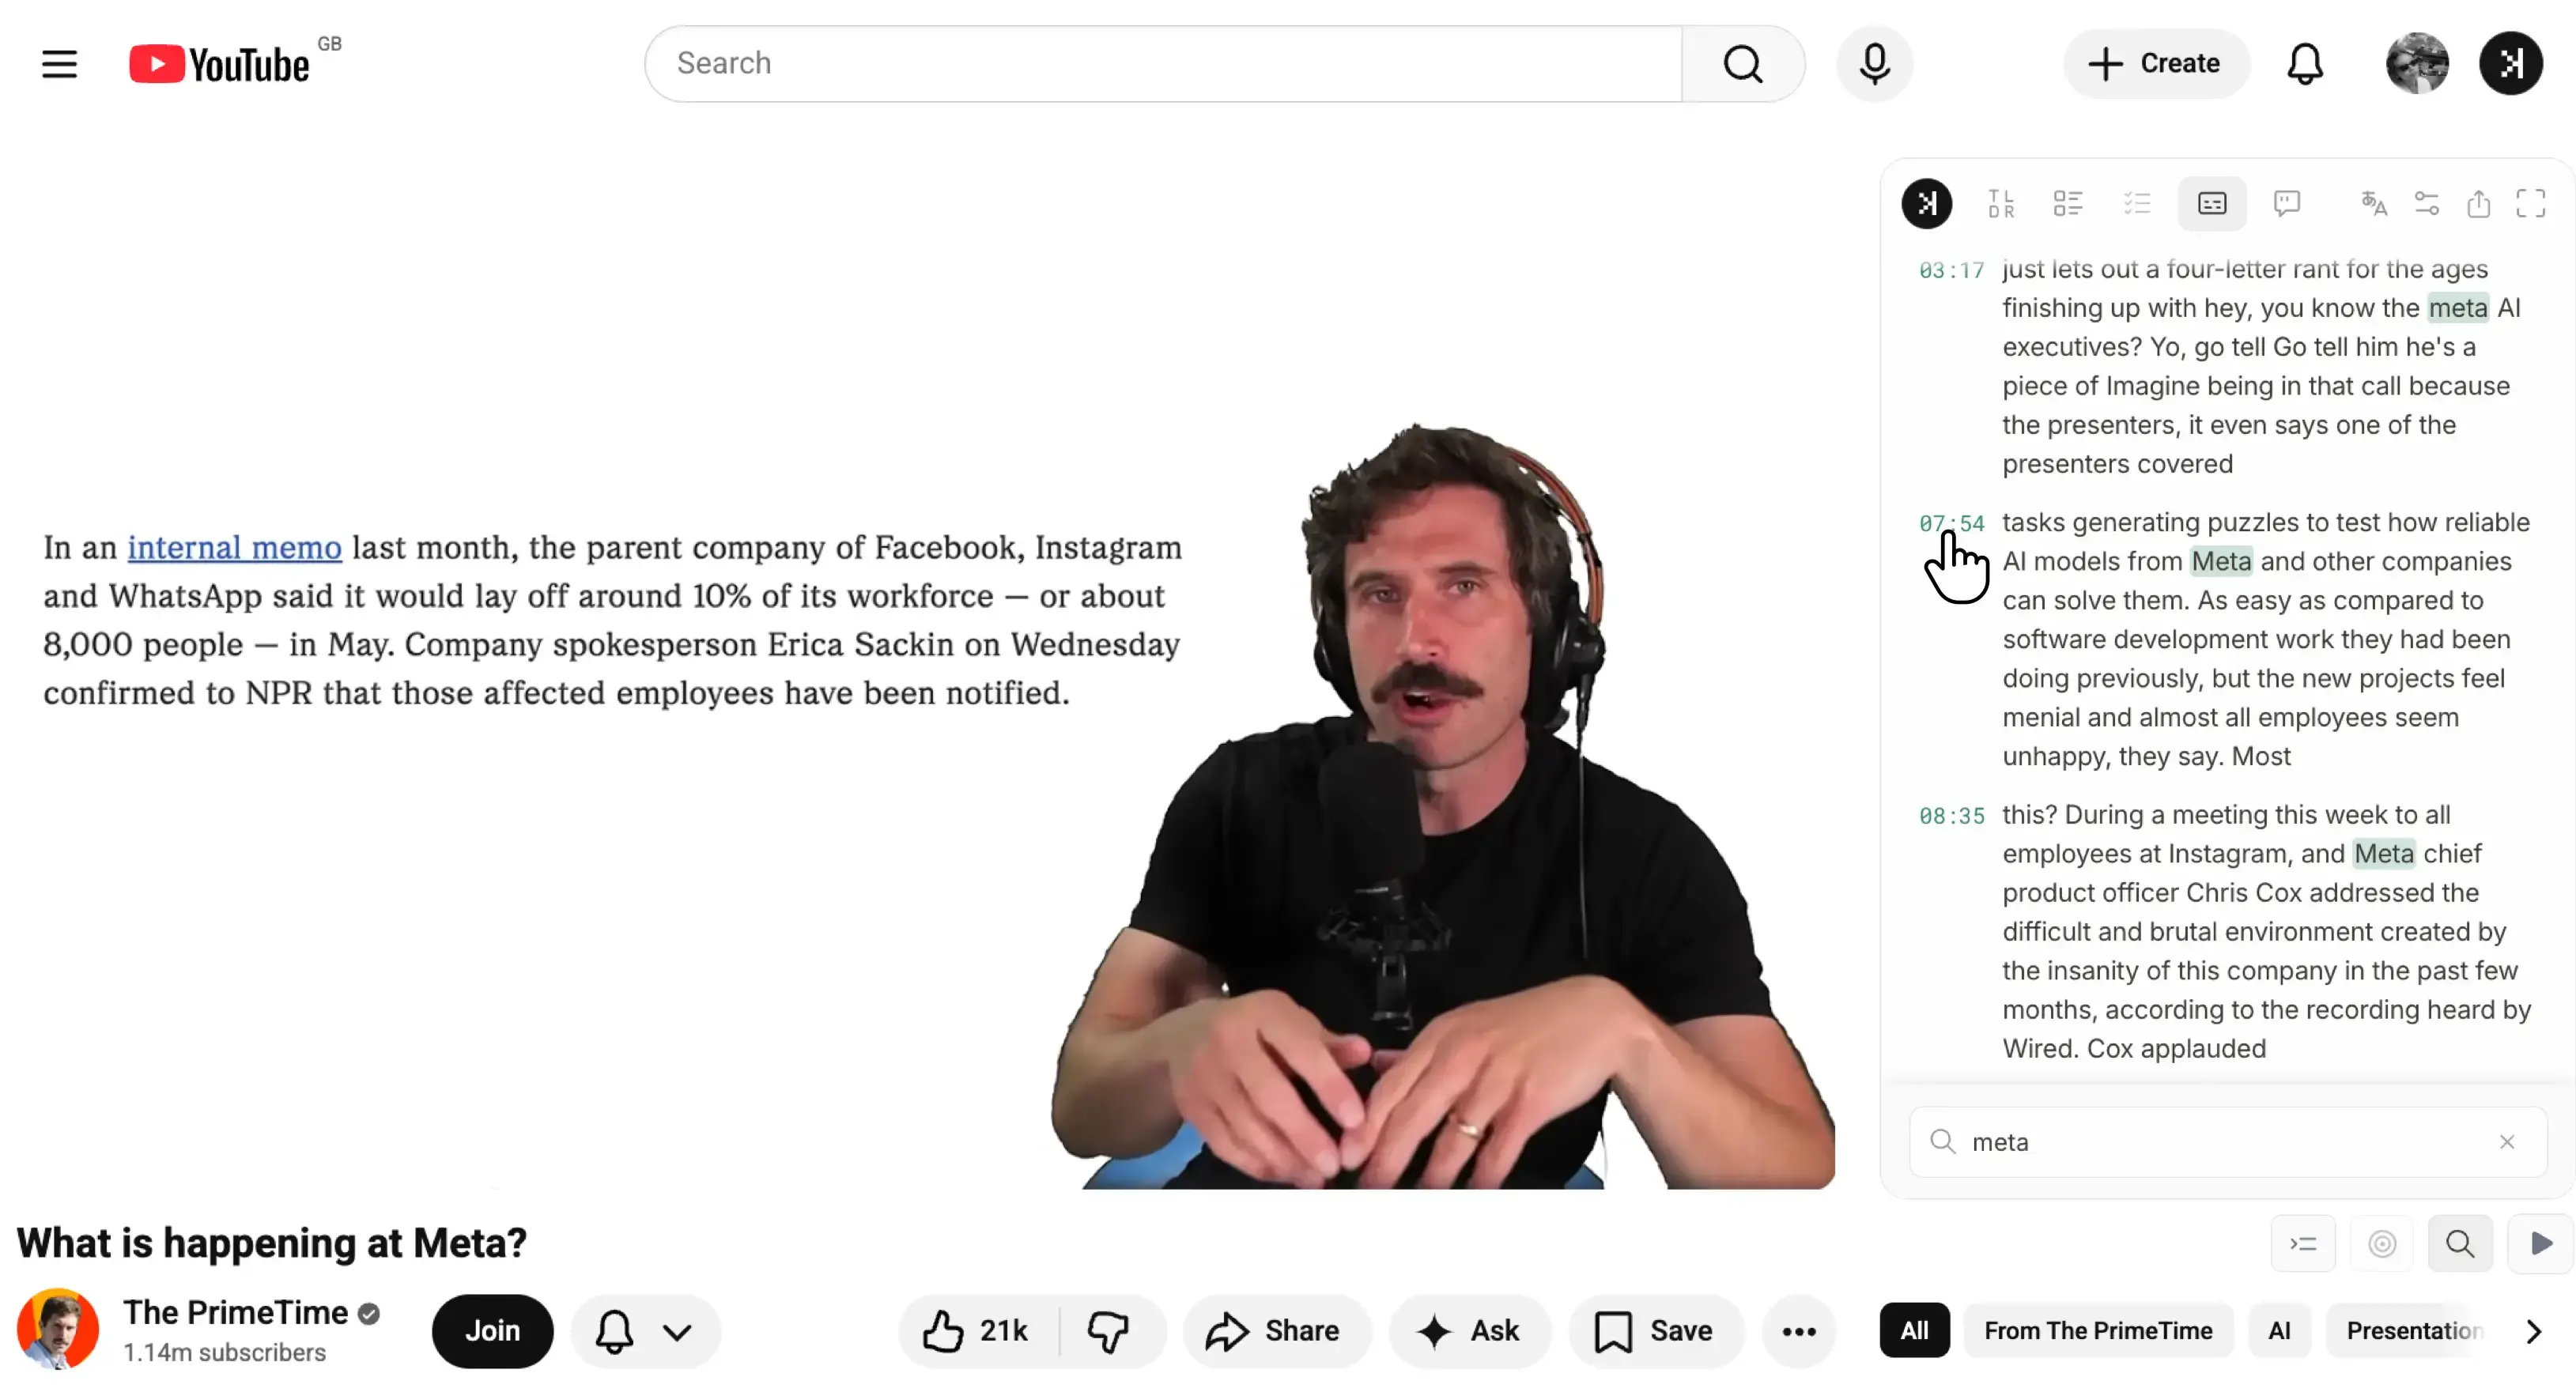Clear the transcript search with the X
The image size is (2576, 1392).
click(x=2507, y=1142)
